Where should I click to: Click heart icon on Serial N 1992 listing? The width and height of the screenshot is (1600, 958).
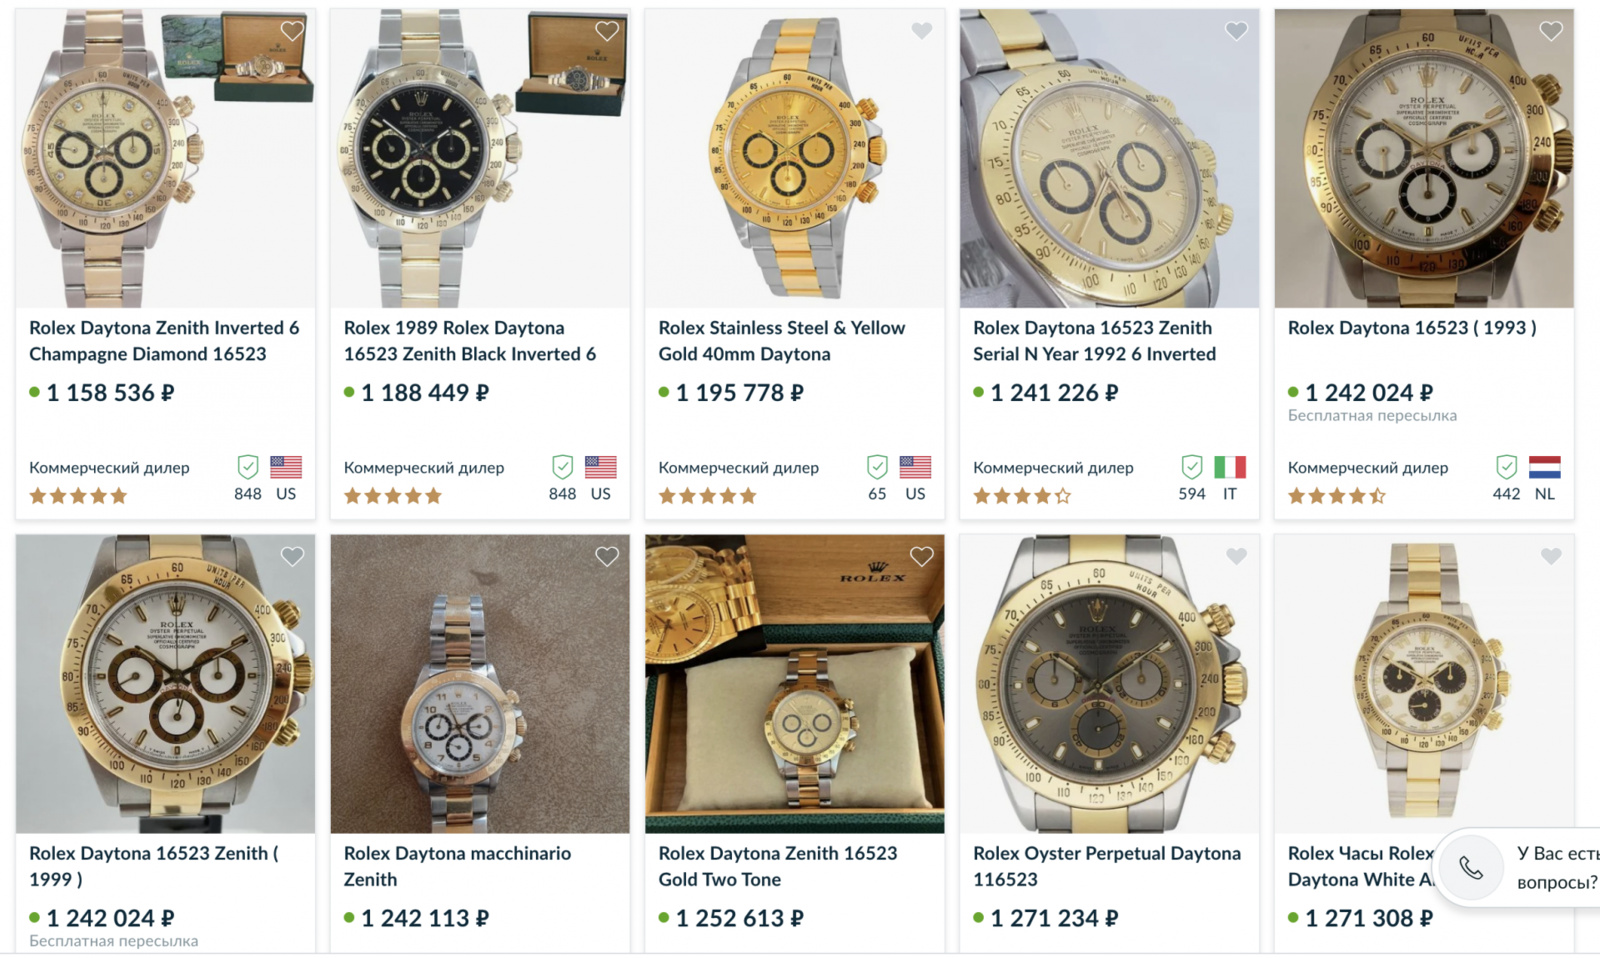(x=1236, y=31)
